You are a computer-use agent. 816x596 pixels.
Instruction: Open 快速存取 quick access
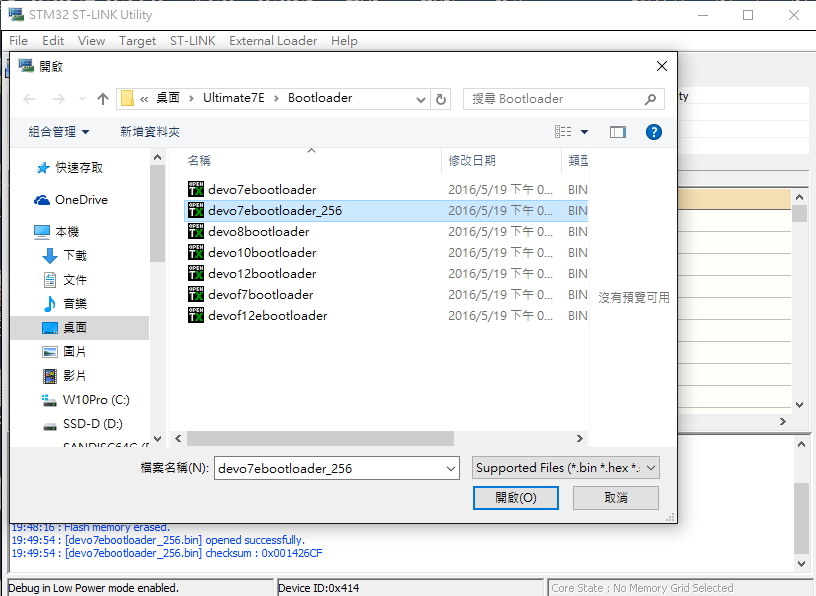point(70,168)
